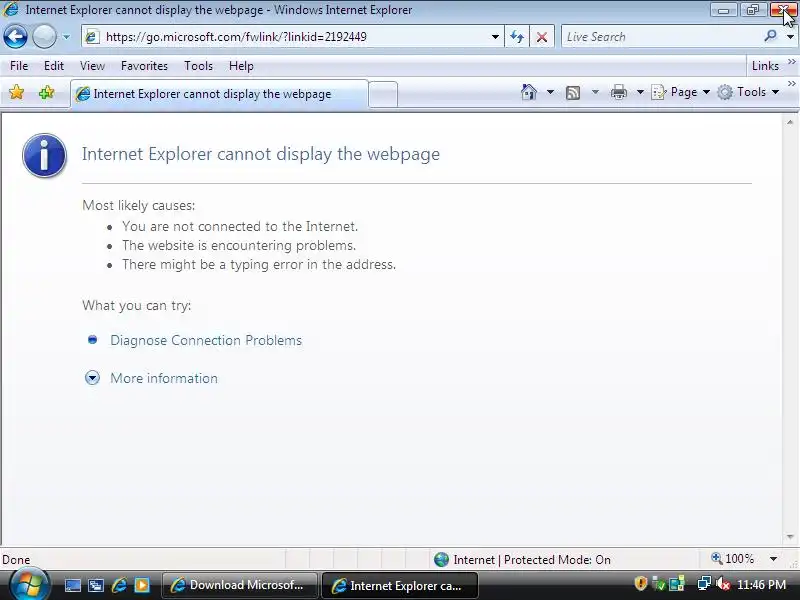Click the RSS Feeds icon

click(573, 92)
